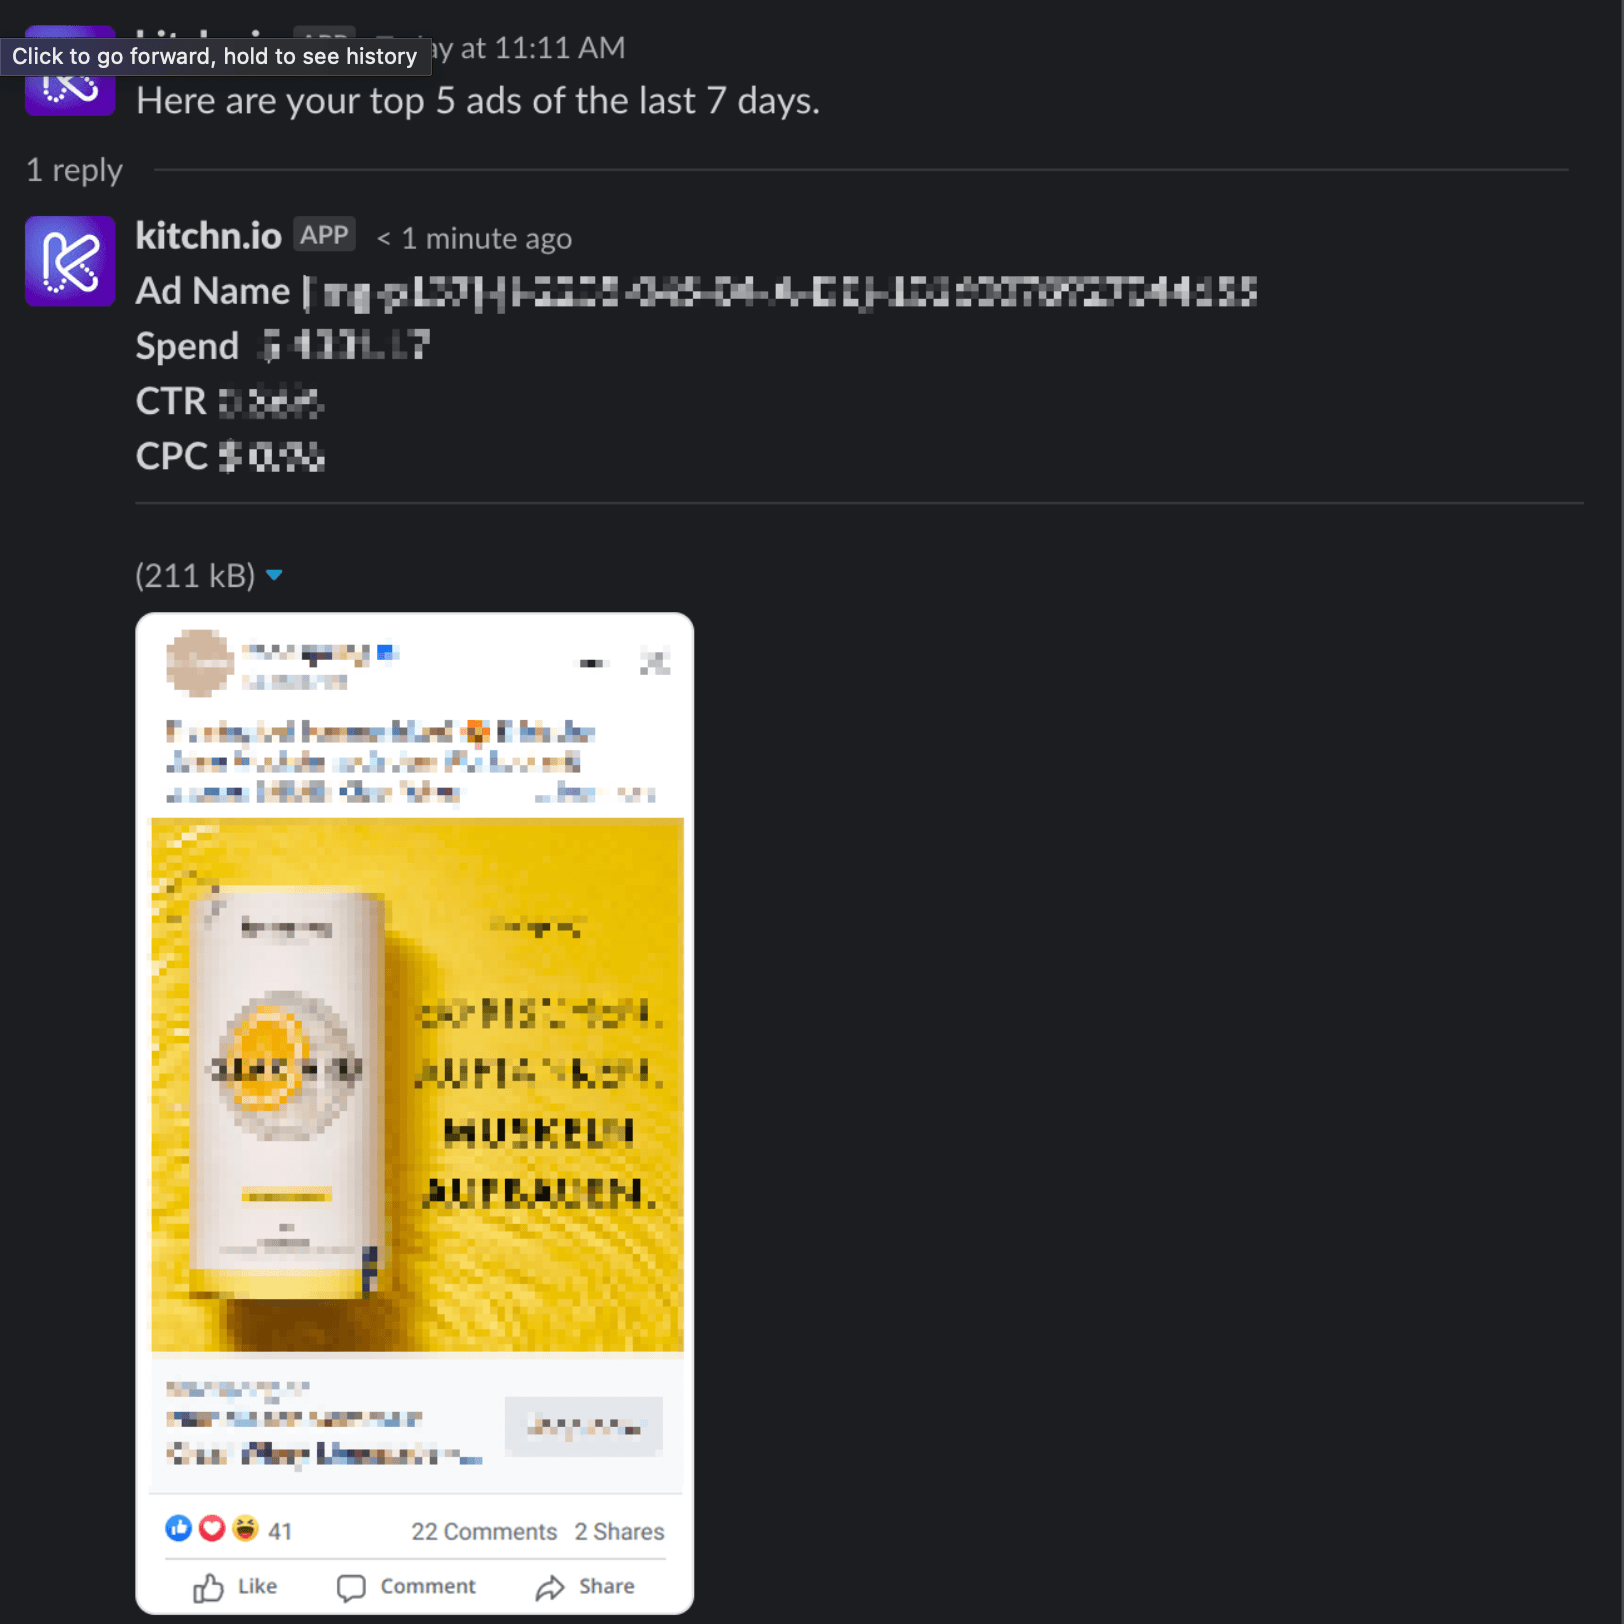This screenshot has height=1624, width=1624.
Task: Open the 22 Comments count
Action: (484, 1532)
